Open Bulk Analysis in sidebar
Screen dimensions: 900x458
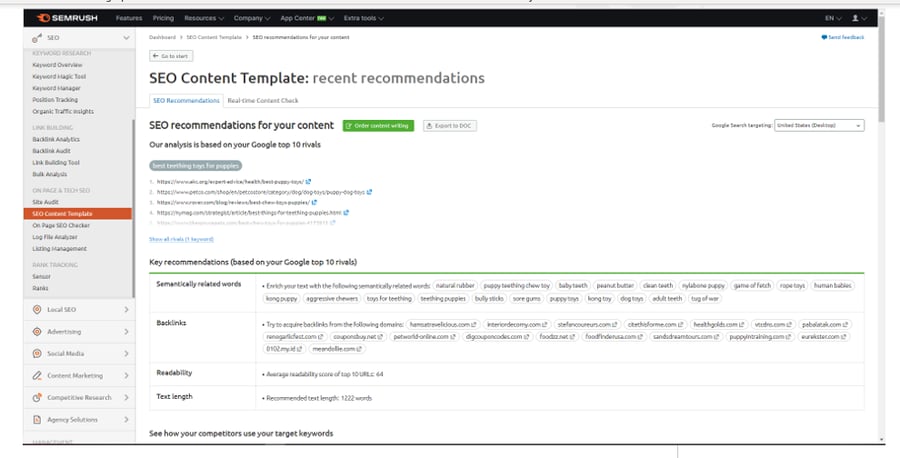point(50,174)
